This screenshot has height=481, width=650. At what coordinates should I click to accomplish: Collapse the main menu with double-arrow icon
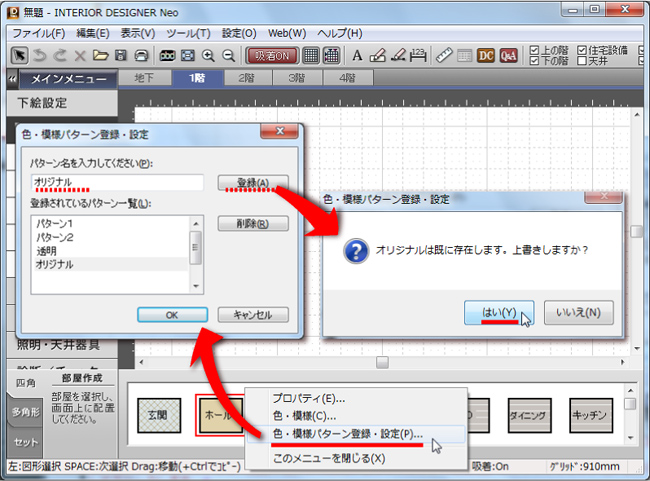click(x=12, y=78)
